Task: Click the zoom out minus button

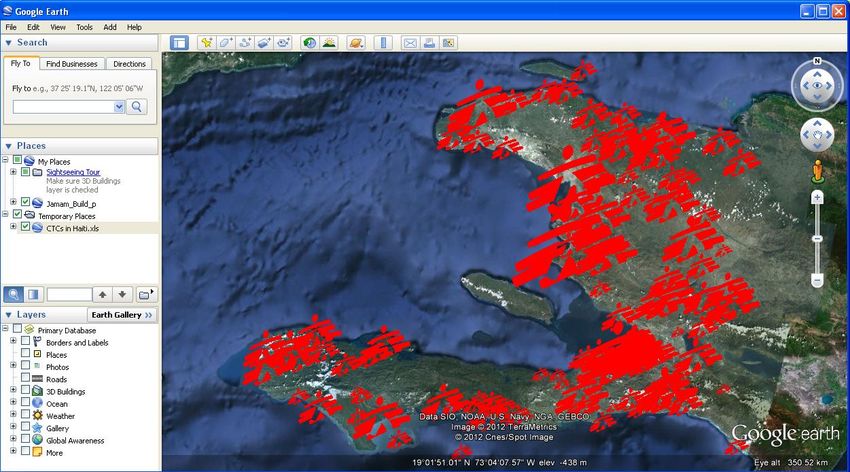Action: [x=817, y=281]
